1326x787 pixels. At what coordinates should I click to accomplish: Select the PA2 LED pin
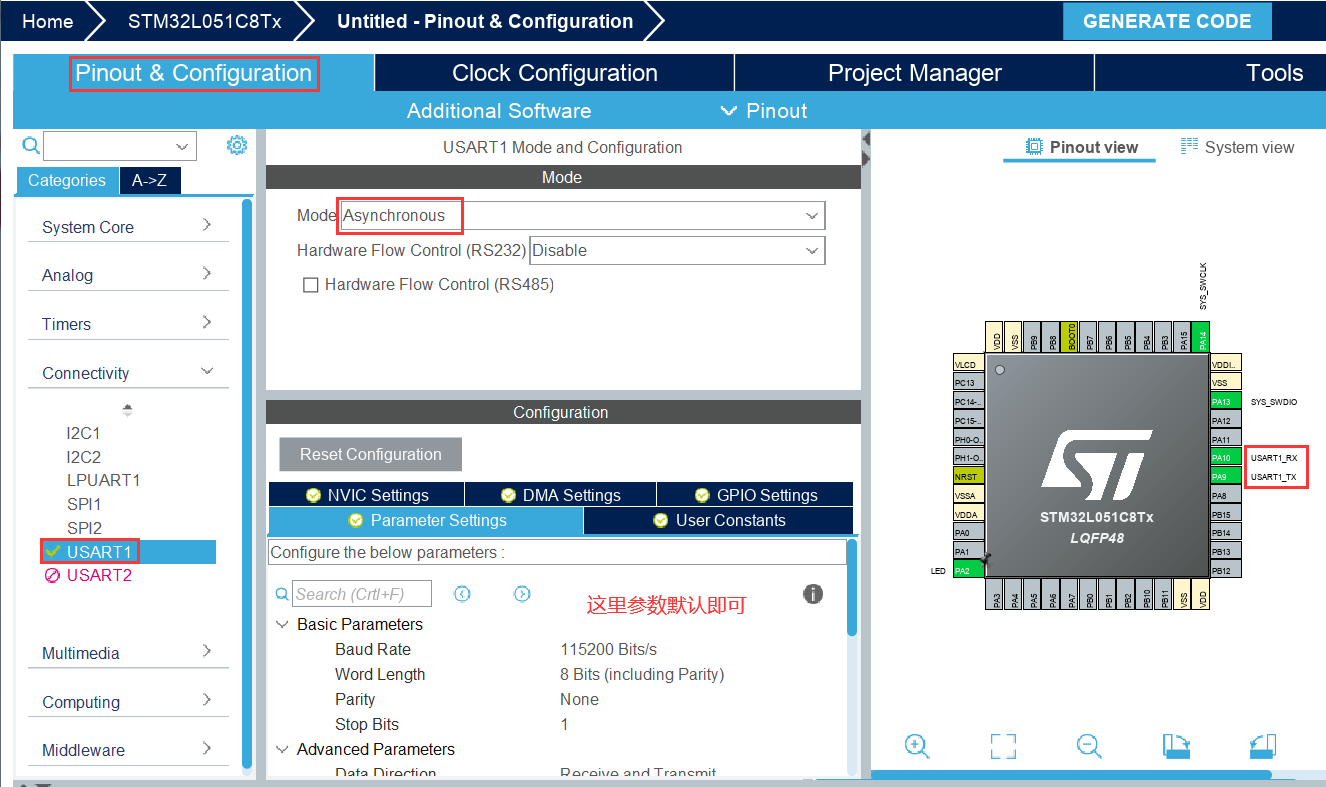(968, 571)
